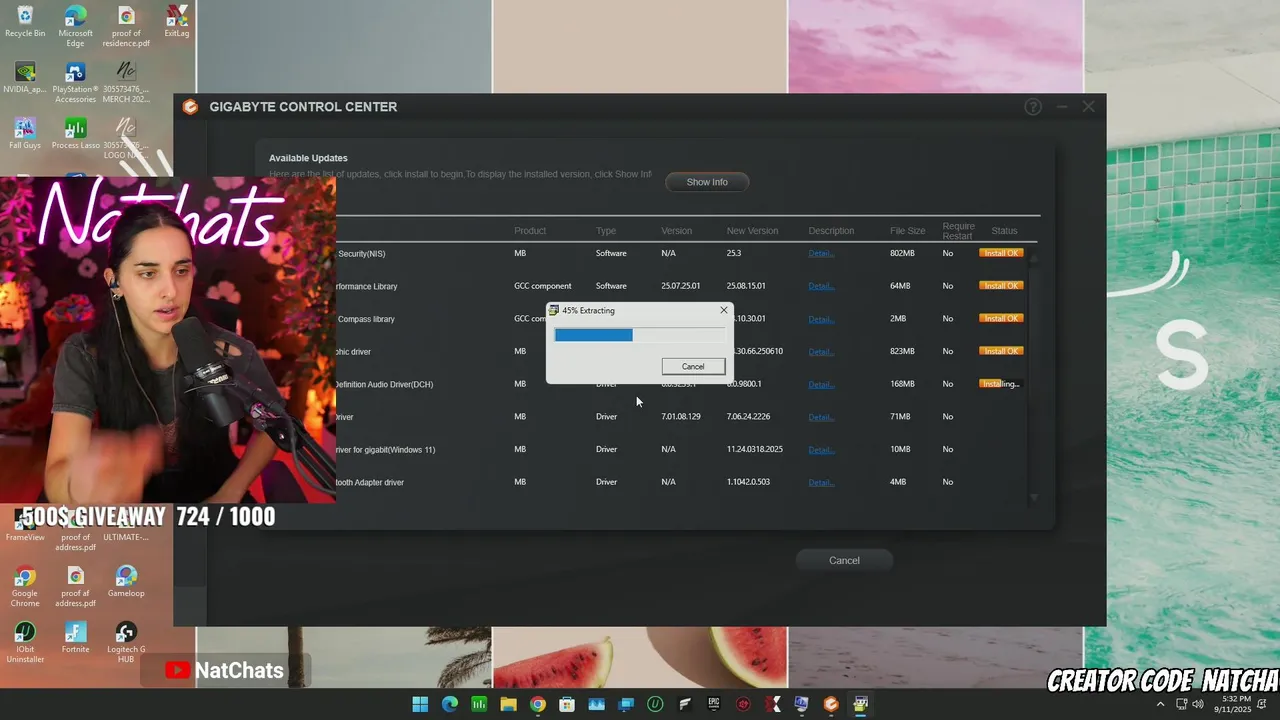Close the 45% Extracting dialog
Viewport: 1280px width, 720px height.
724,310
